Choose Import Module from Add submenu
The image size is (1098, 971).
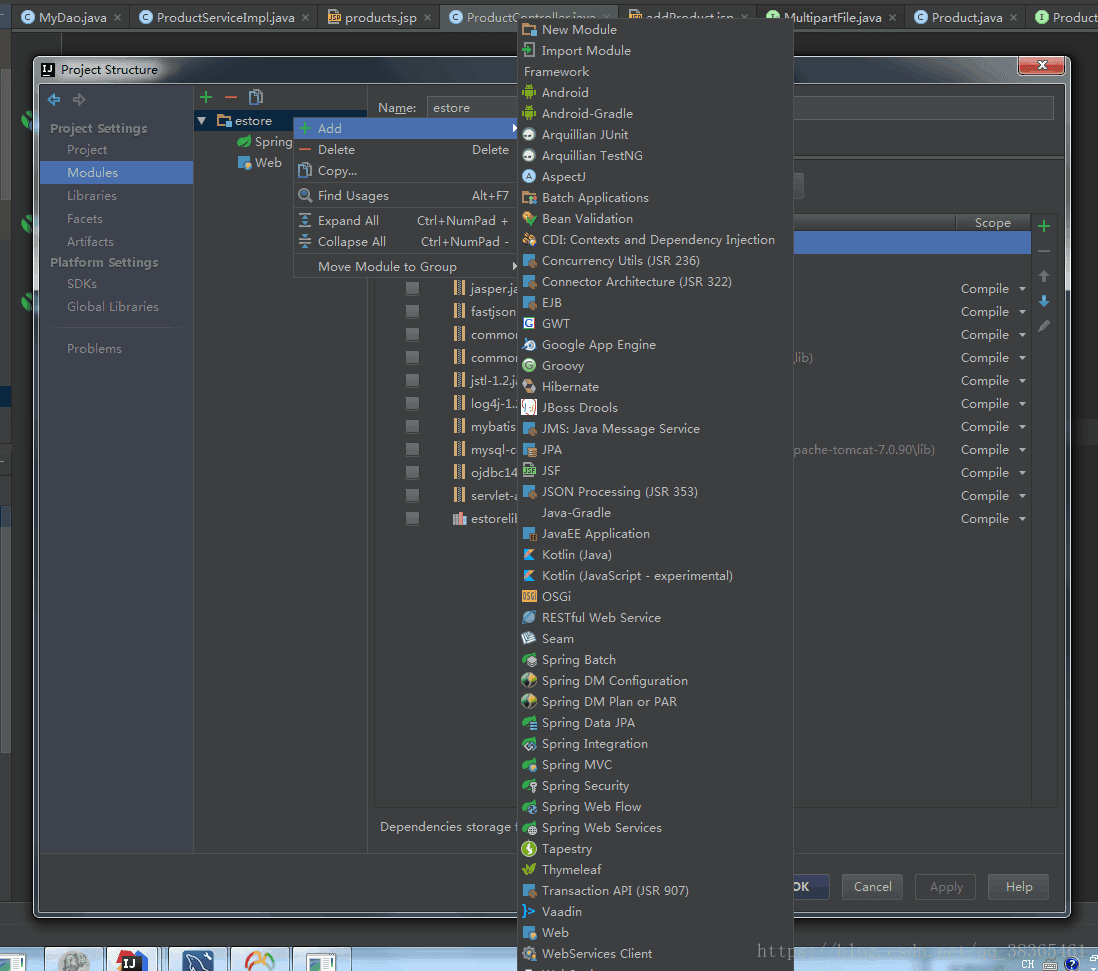point(655,50)
